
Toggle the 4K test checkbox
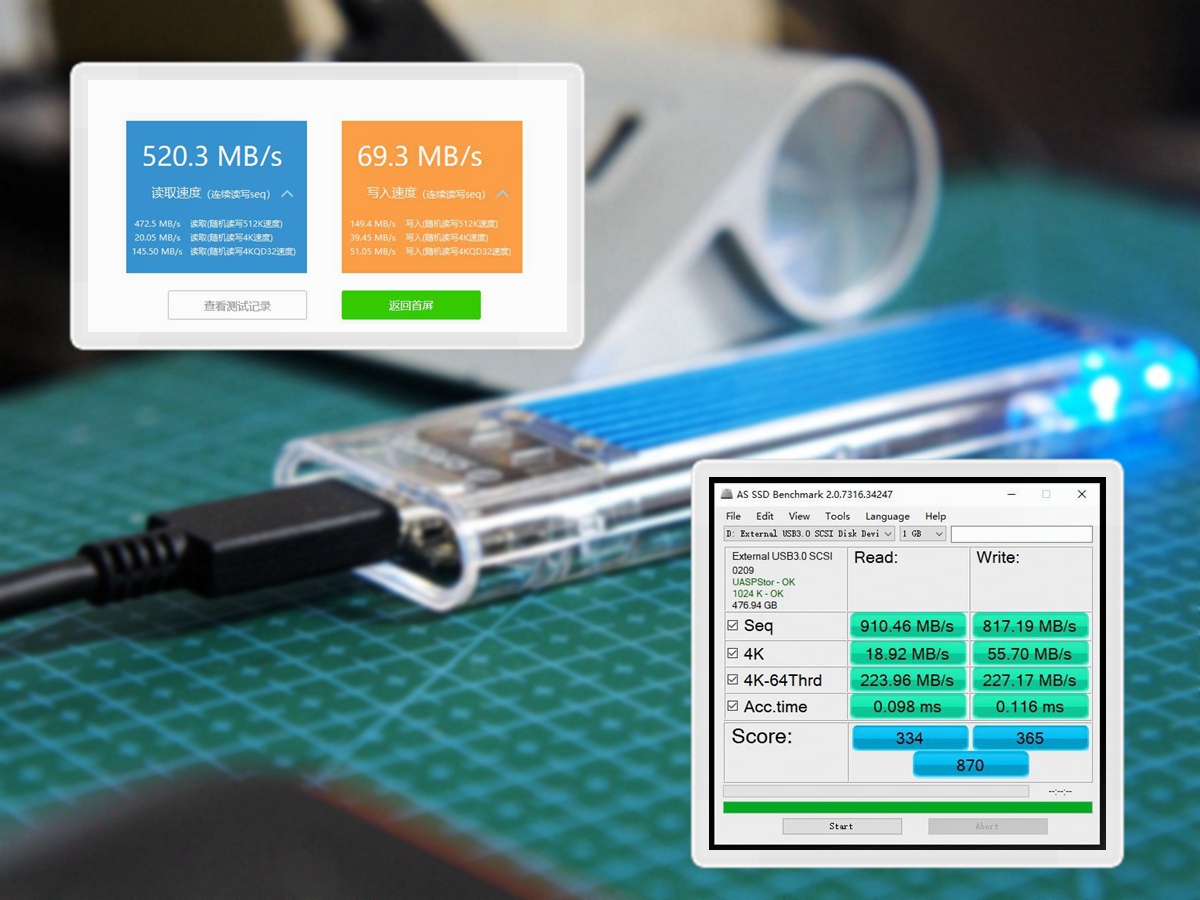[733, 652]
